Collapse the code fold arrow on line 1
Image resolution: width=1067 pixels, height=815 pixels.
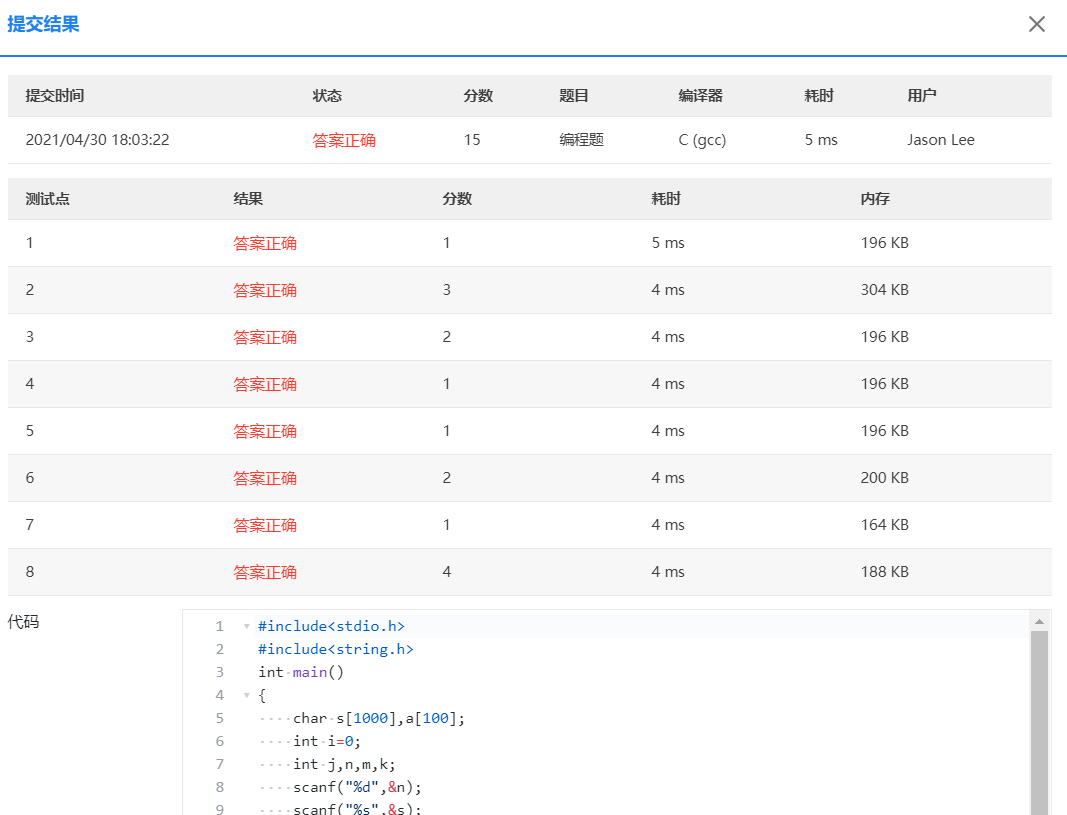click(x=247, y=627)
